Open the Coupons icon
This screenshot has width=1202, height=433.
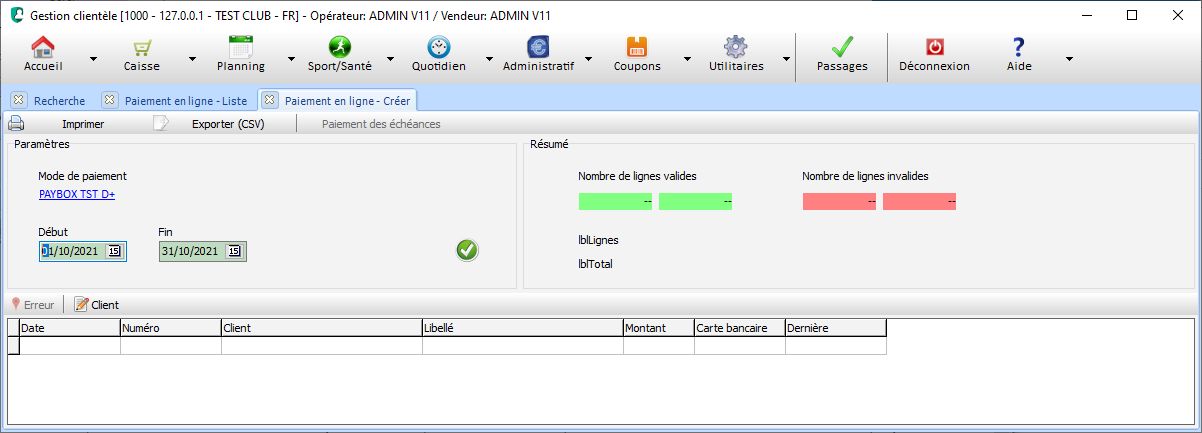[637, 48]
